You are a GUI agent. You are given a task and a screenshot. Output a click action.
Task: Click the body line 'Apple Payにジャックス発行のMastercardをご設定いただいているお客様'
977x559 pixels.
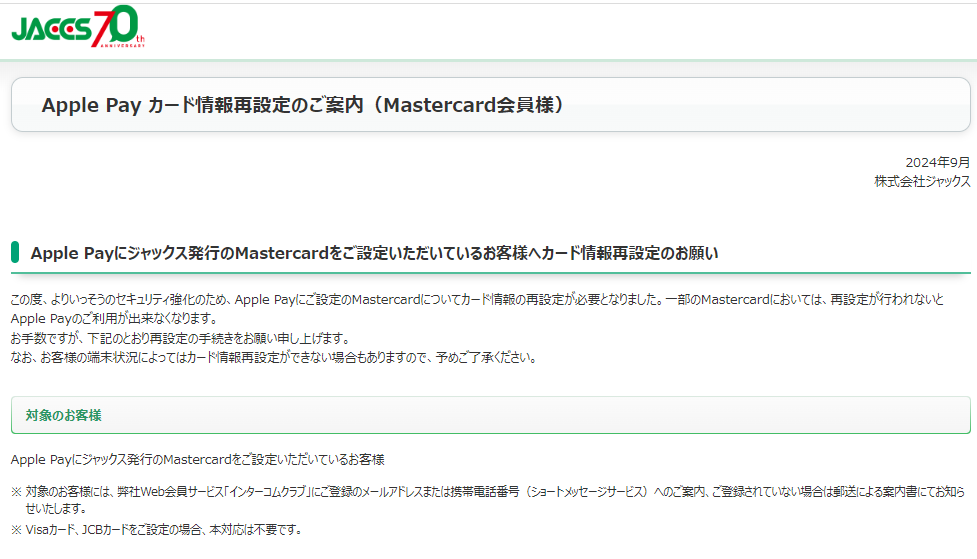pyautogui.click(x=198, y=460)
